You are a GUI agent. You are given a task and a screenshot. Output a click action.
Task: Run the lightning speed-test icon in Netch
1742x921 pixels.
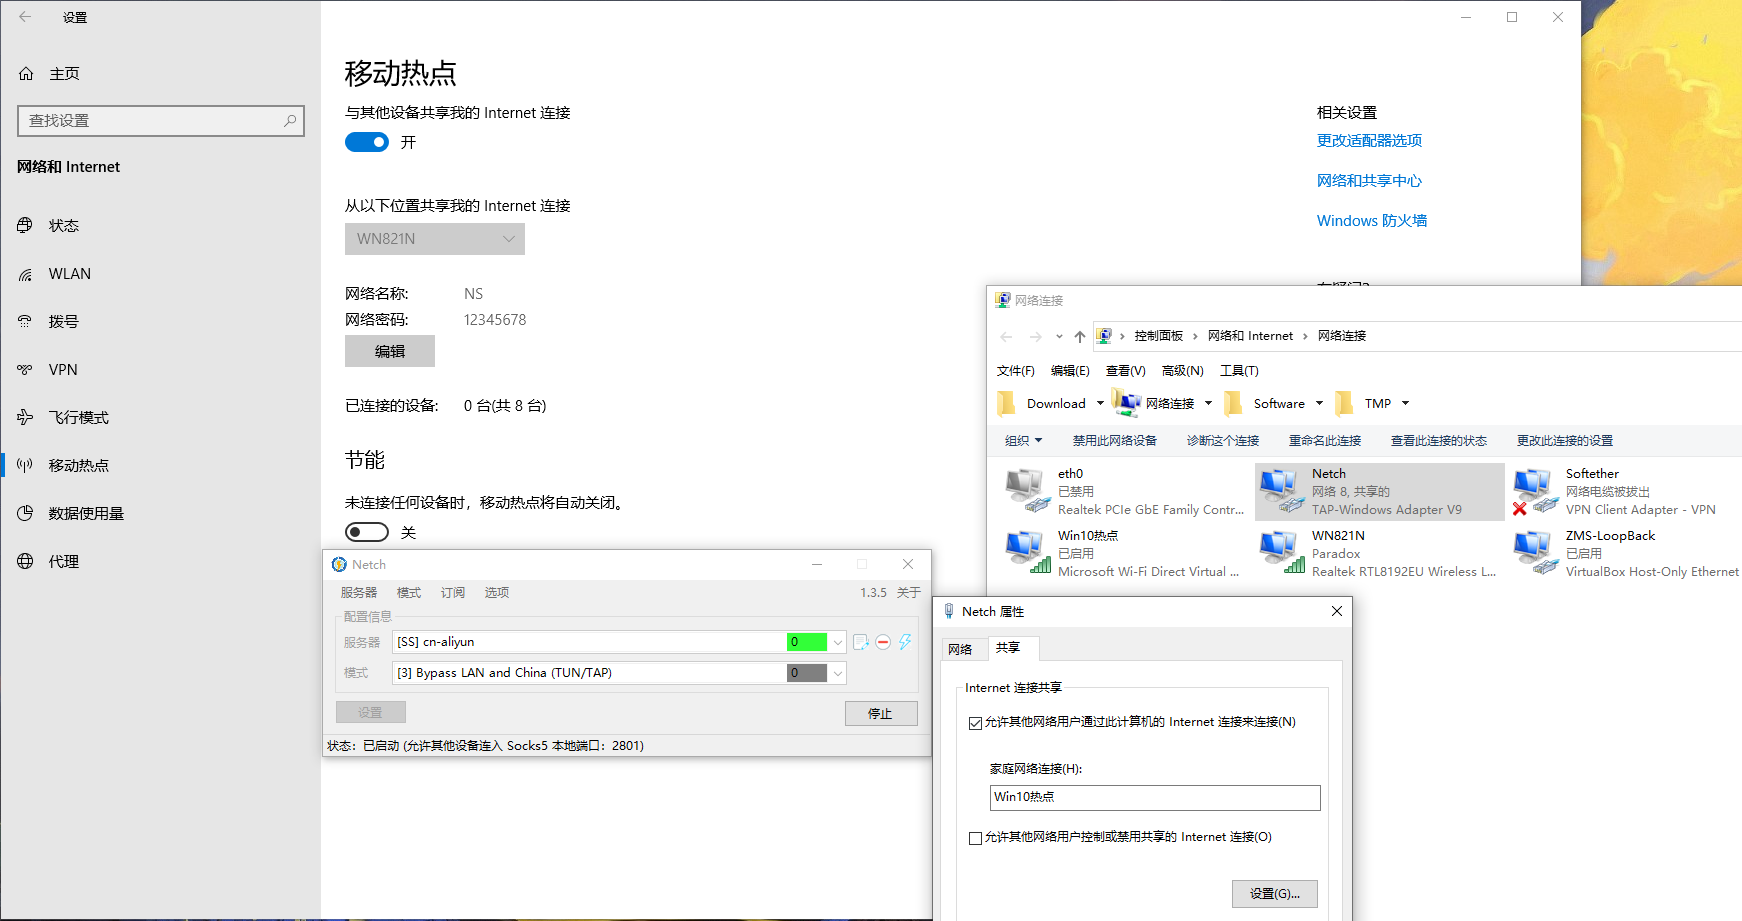coord(906,642)
